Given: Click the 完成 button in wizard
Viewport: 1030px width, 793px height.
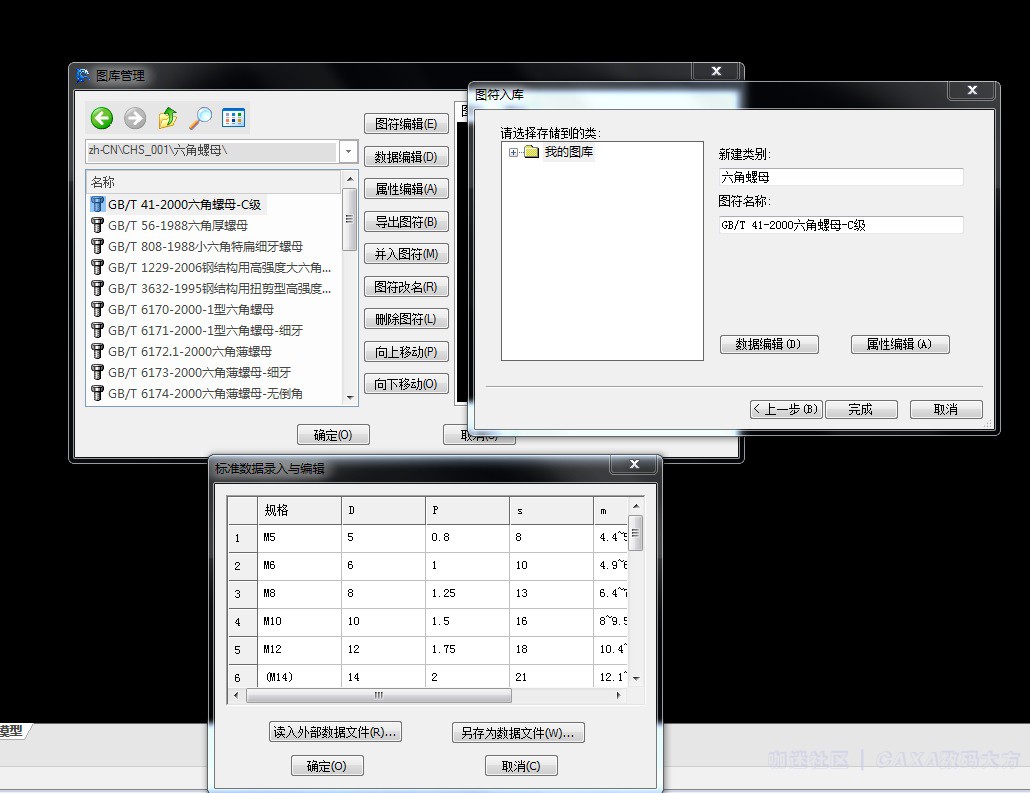Looking at the screenshot, I should [x=860, y=409].
